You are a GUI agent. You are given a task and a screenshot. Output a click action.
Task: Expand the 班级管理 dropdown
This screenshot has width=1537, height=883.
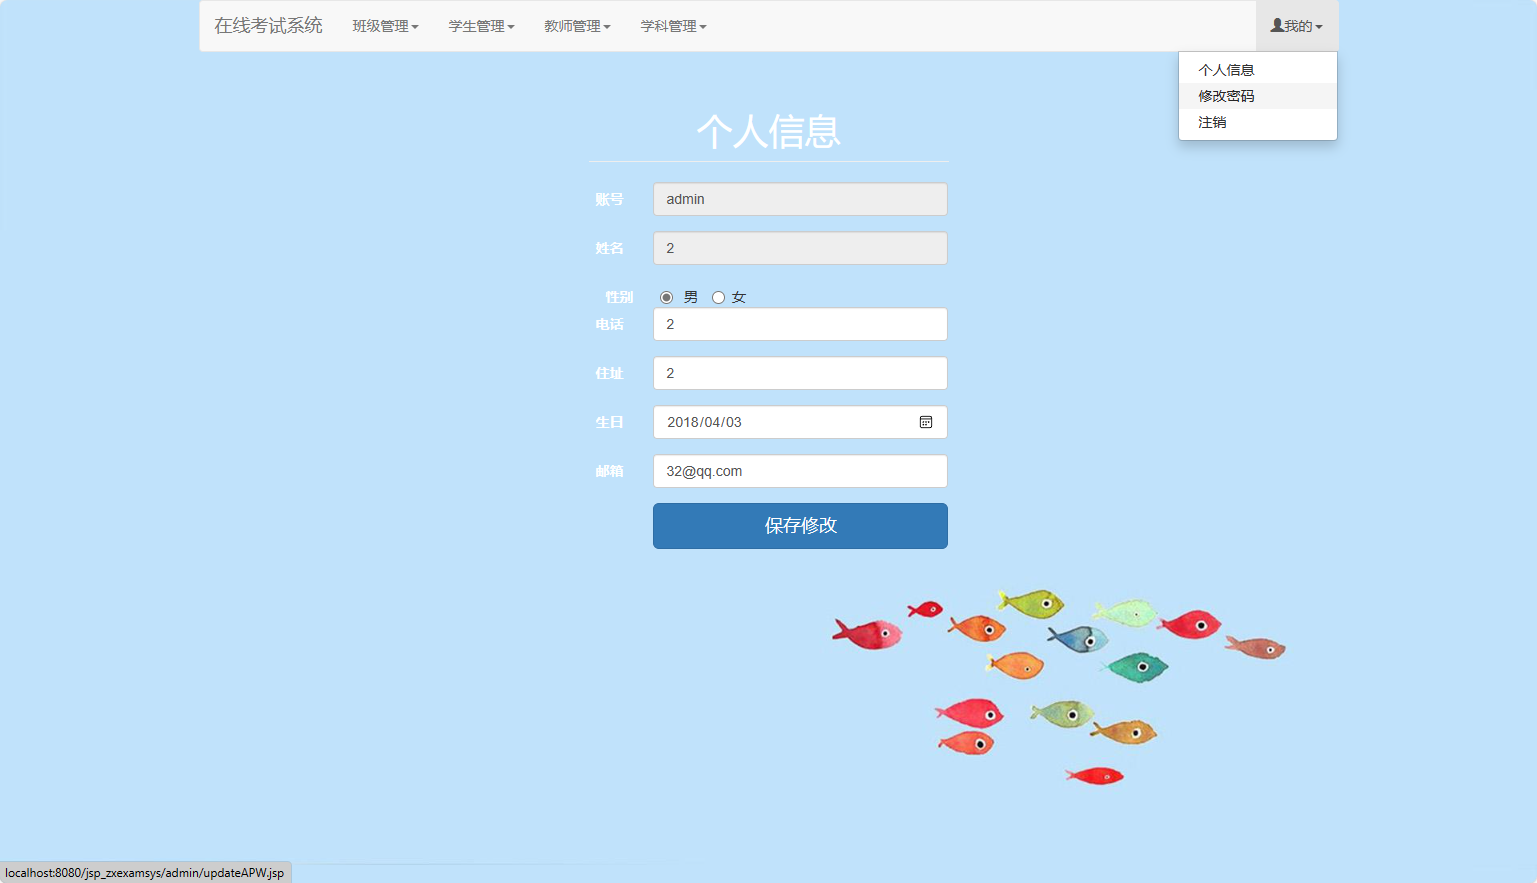(385, 26)
